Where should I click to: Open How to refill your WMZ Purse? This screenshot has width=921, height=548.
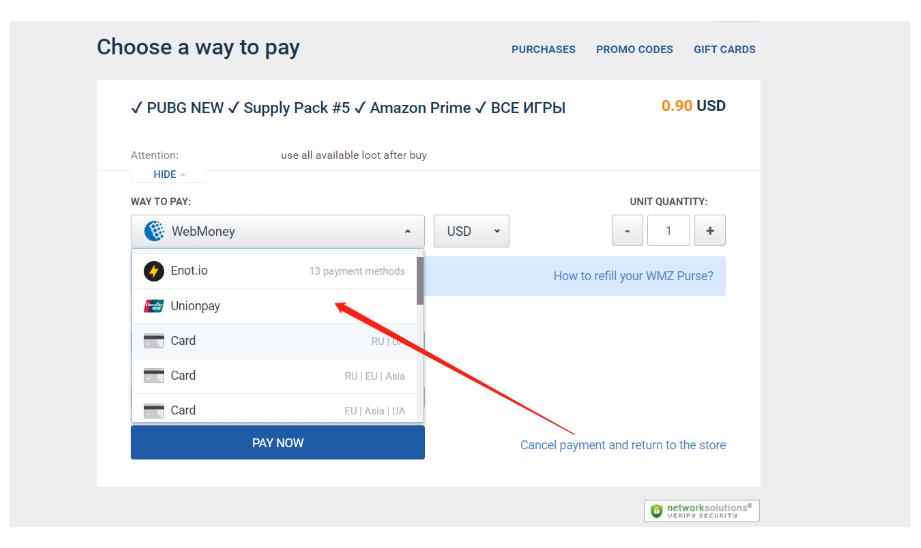(633, 276)
